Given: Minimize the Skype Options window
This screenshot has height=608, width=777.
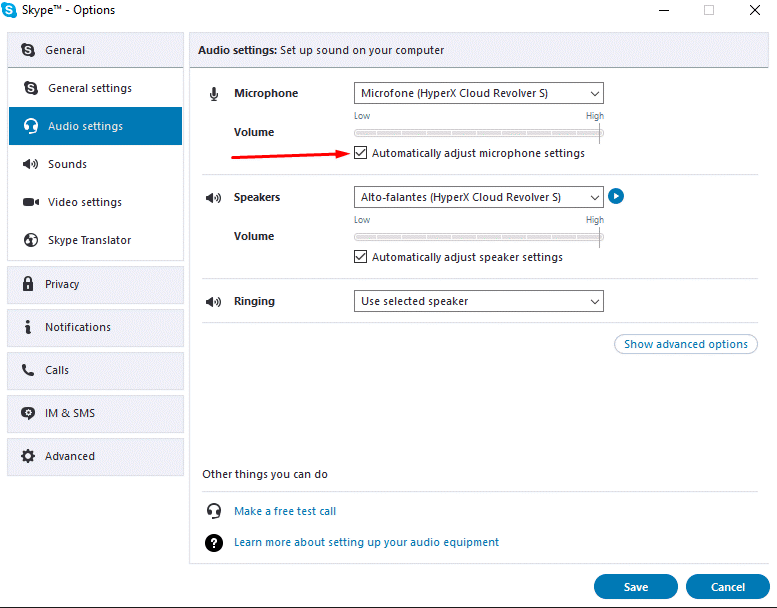Looking at the screenshot, I should pos(664,10).
